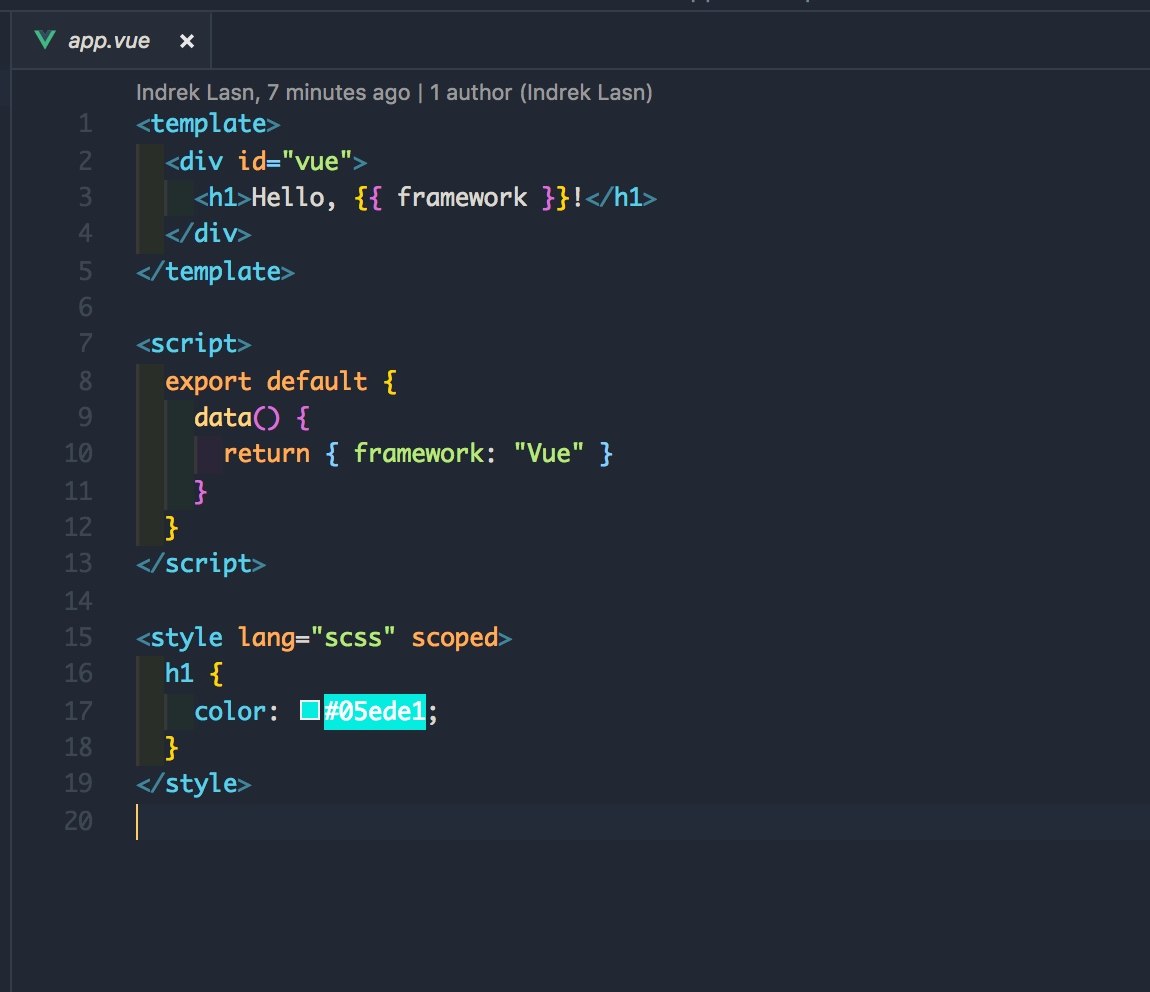Open the color picker swatch before #05ede1
The image size is (1150, 992).
[x=310, y=710]
